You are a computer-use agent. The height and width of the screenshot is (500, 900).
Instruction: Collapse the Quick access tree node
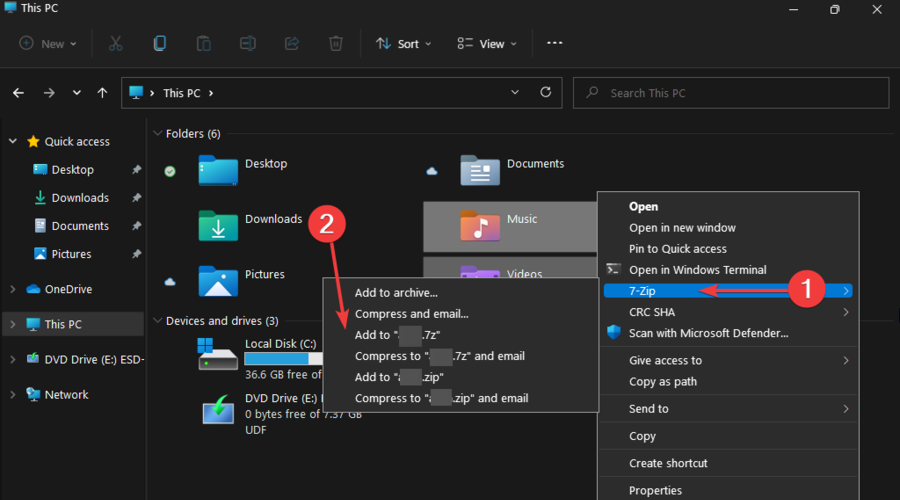[13, 141]
